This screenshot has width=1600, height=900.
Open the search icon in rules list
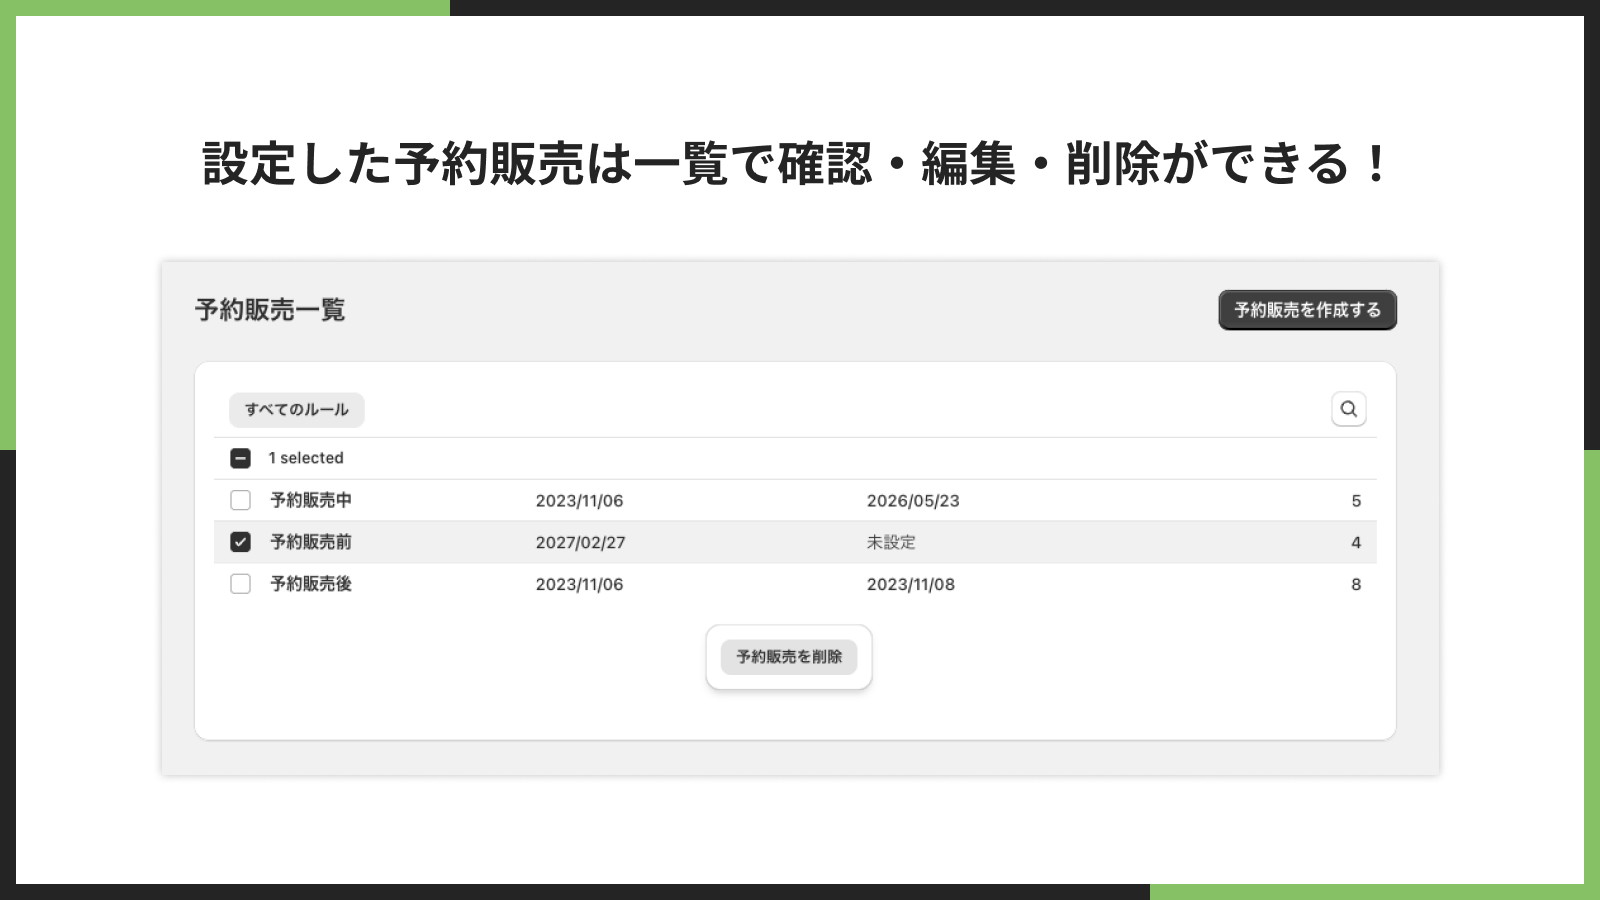coord(1348,409)
